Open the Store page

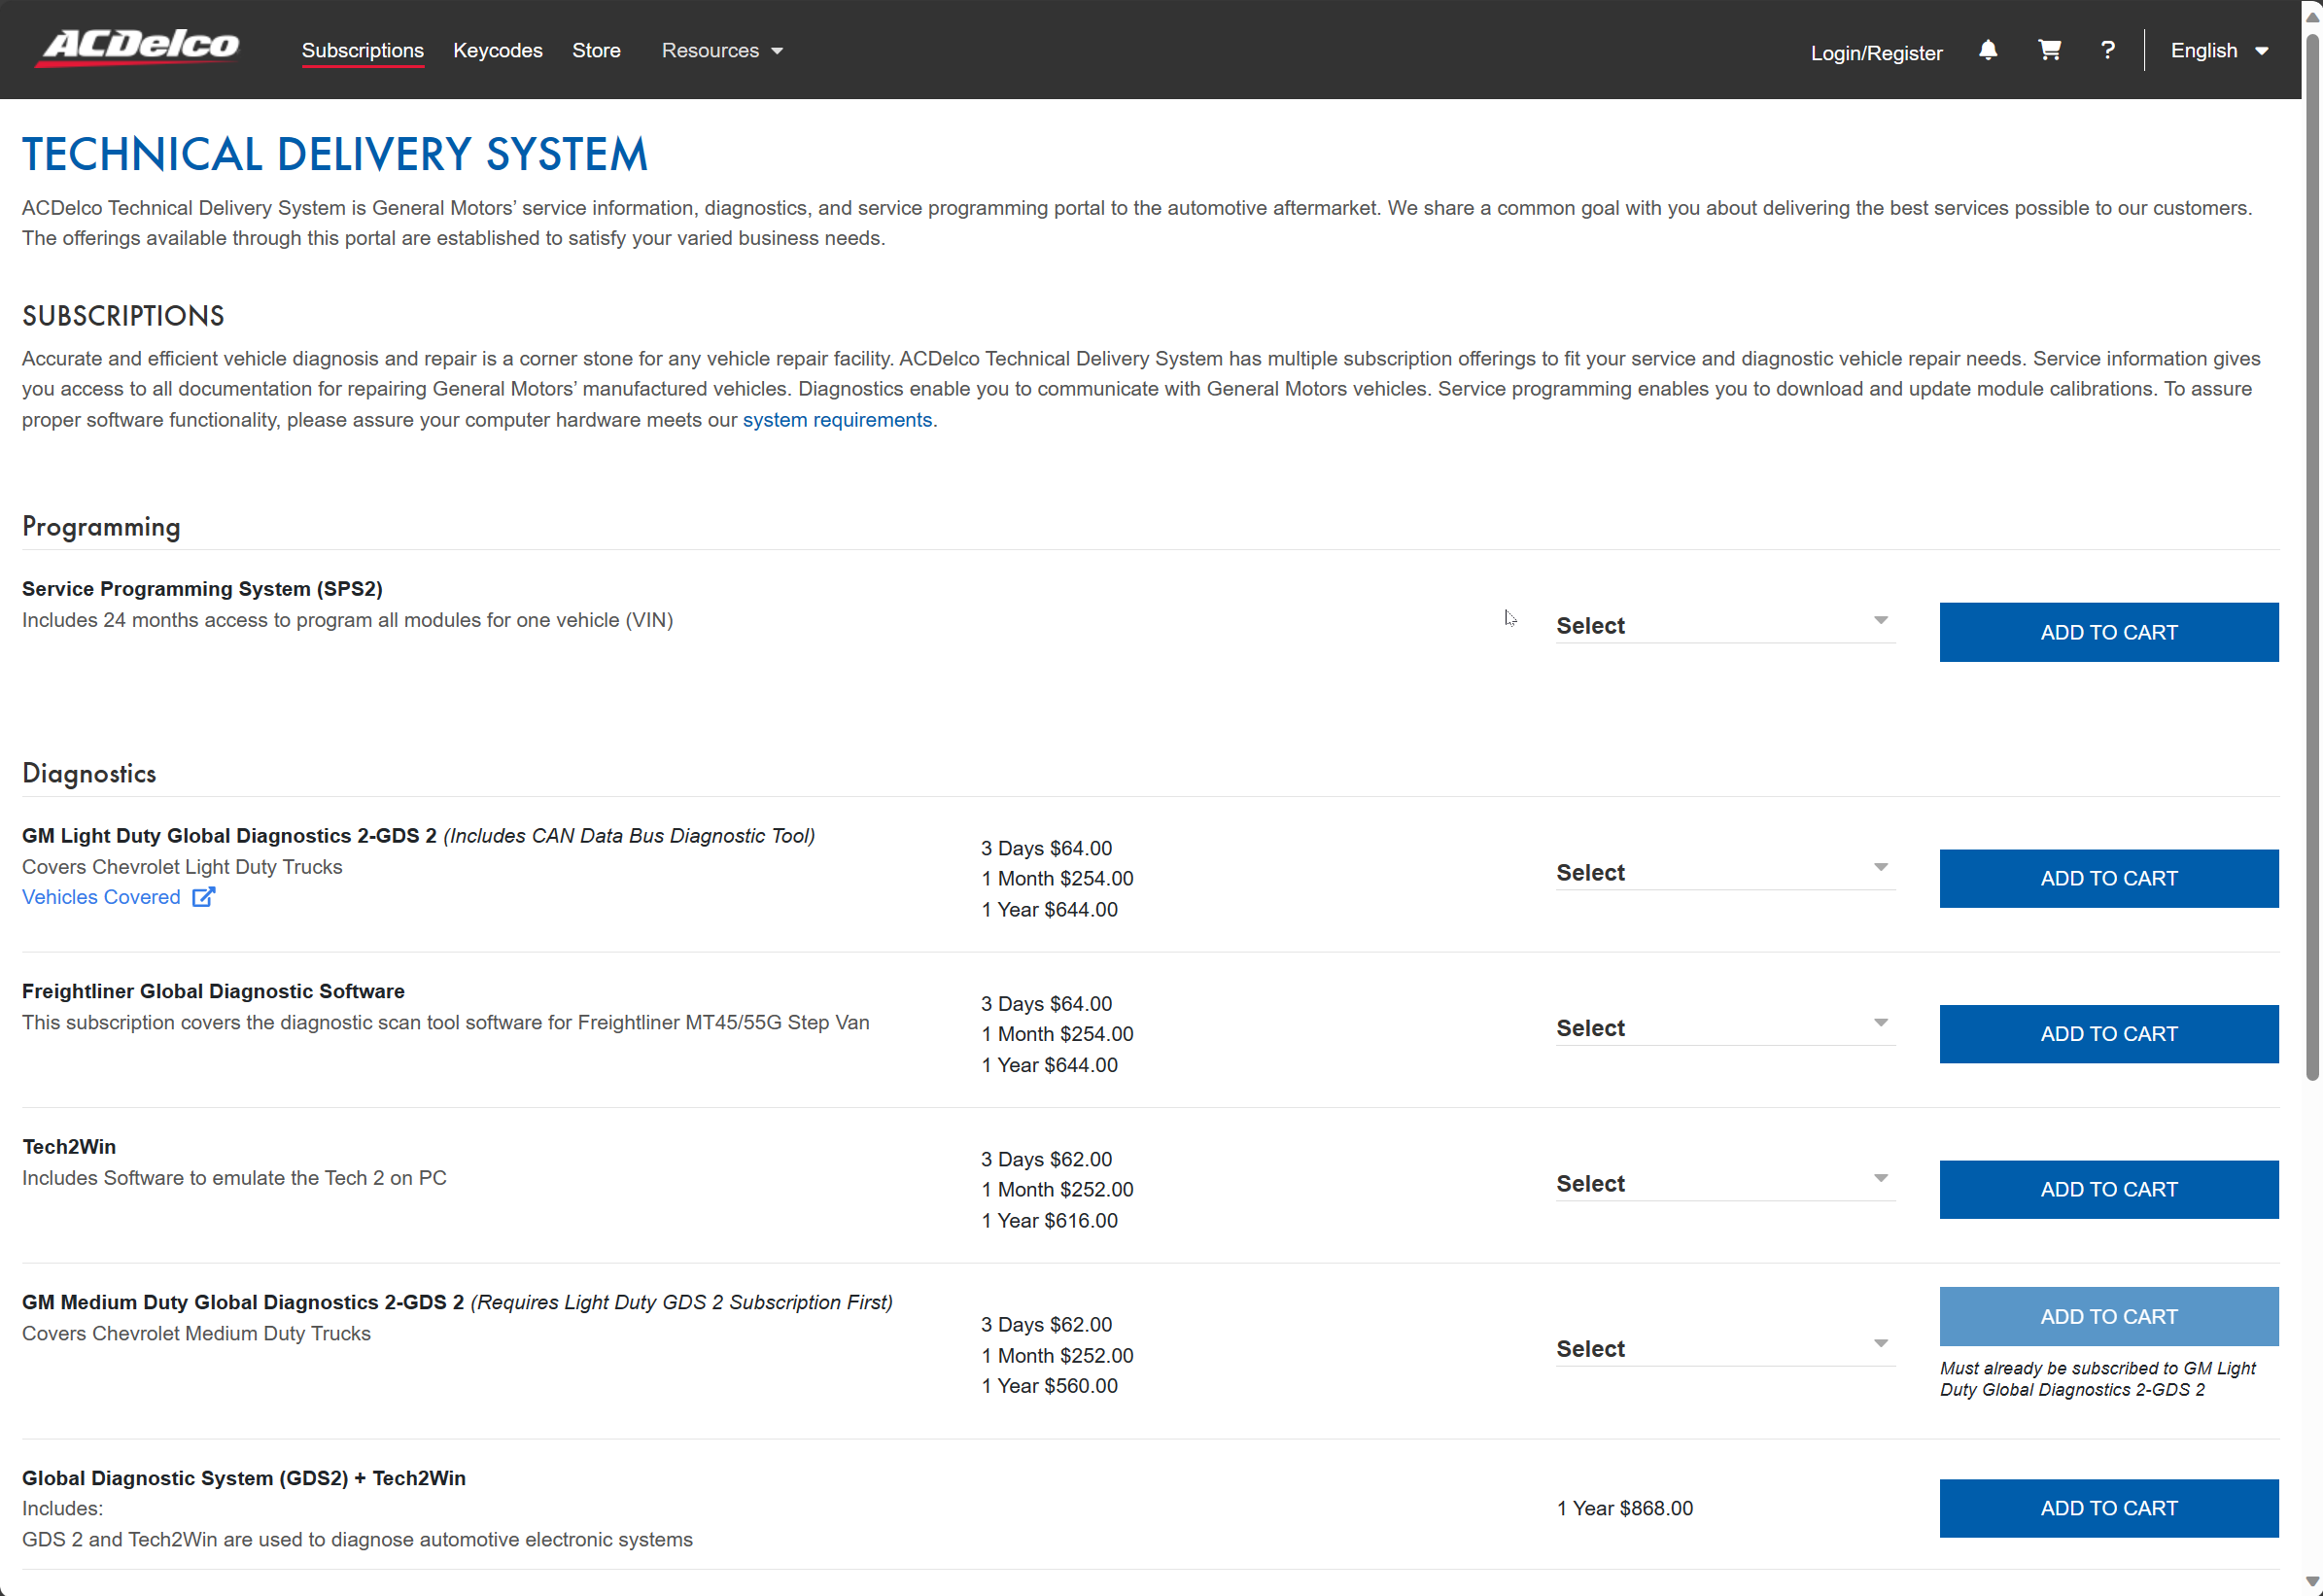coord(596,50)
